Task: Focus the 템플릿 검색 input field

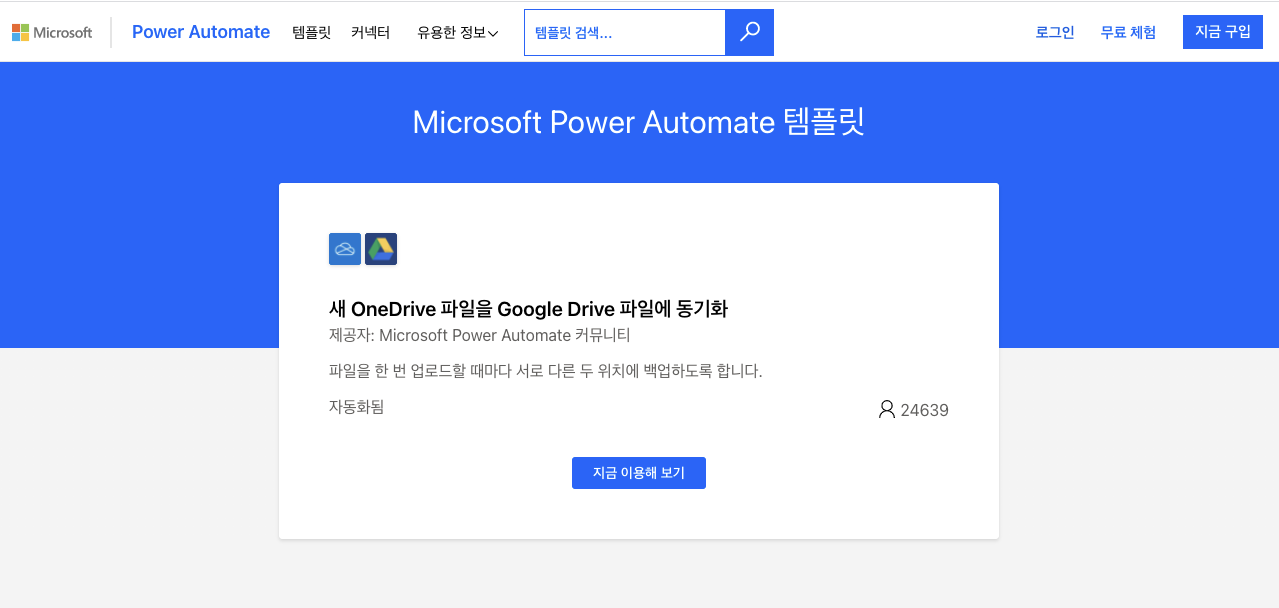Action: [625, 32]
